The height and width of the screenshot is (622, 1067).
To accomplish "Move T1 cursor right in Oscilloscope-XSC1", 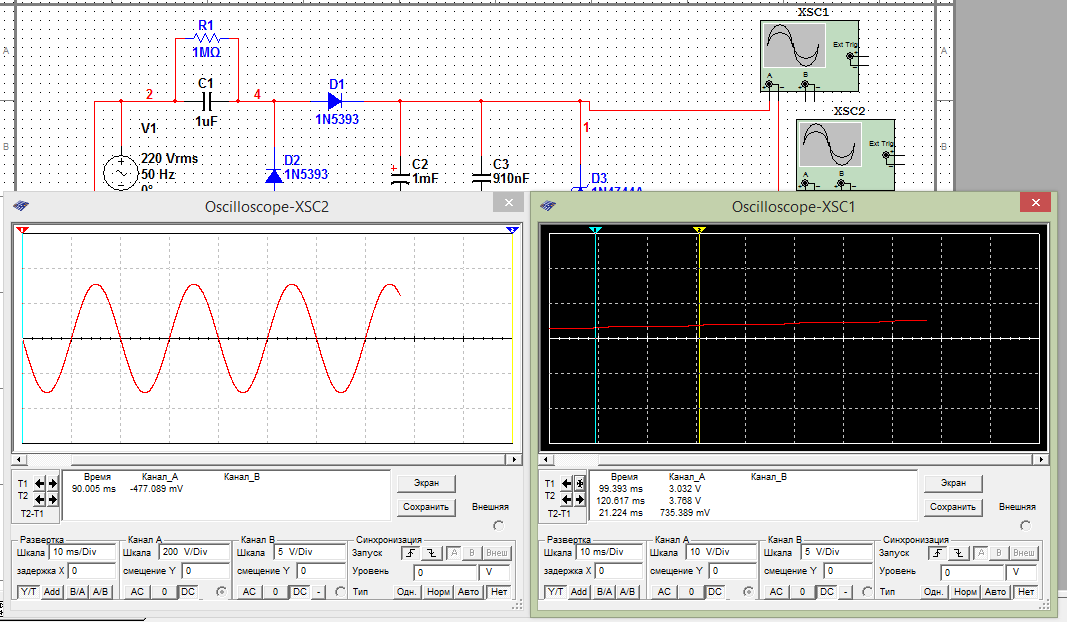I will (x=579, y=484).
